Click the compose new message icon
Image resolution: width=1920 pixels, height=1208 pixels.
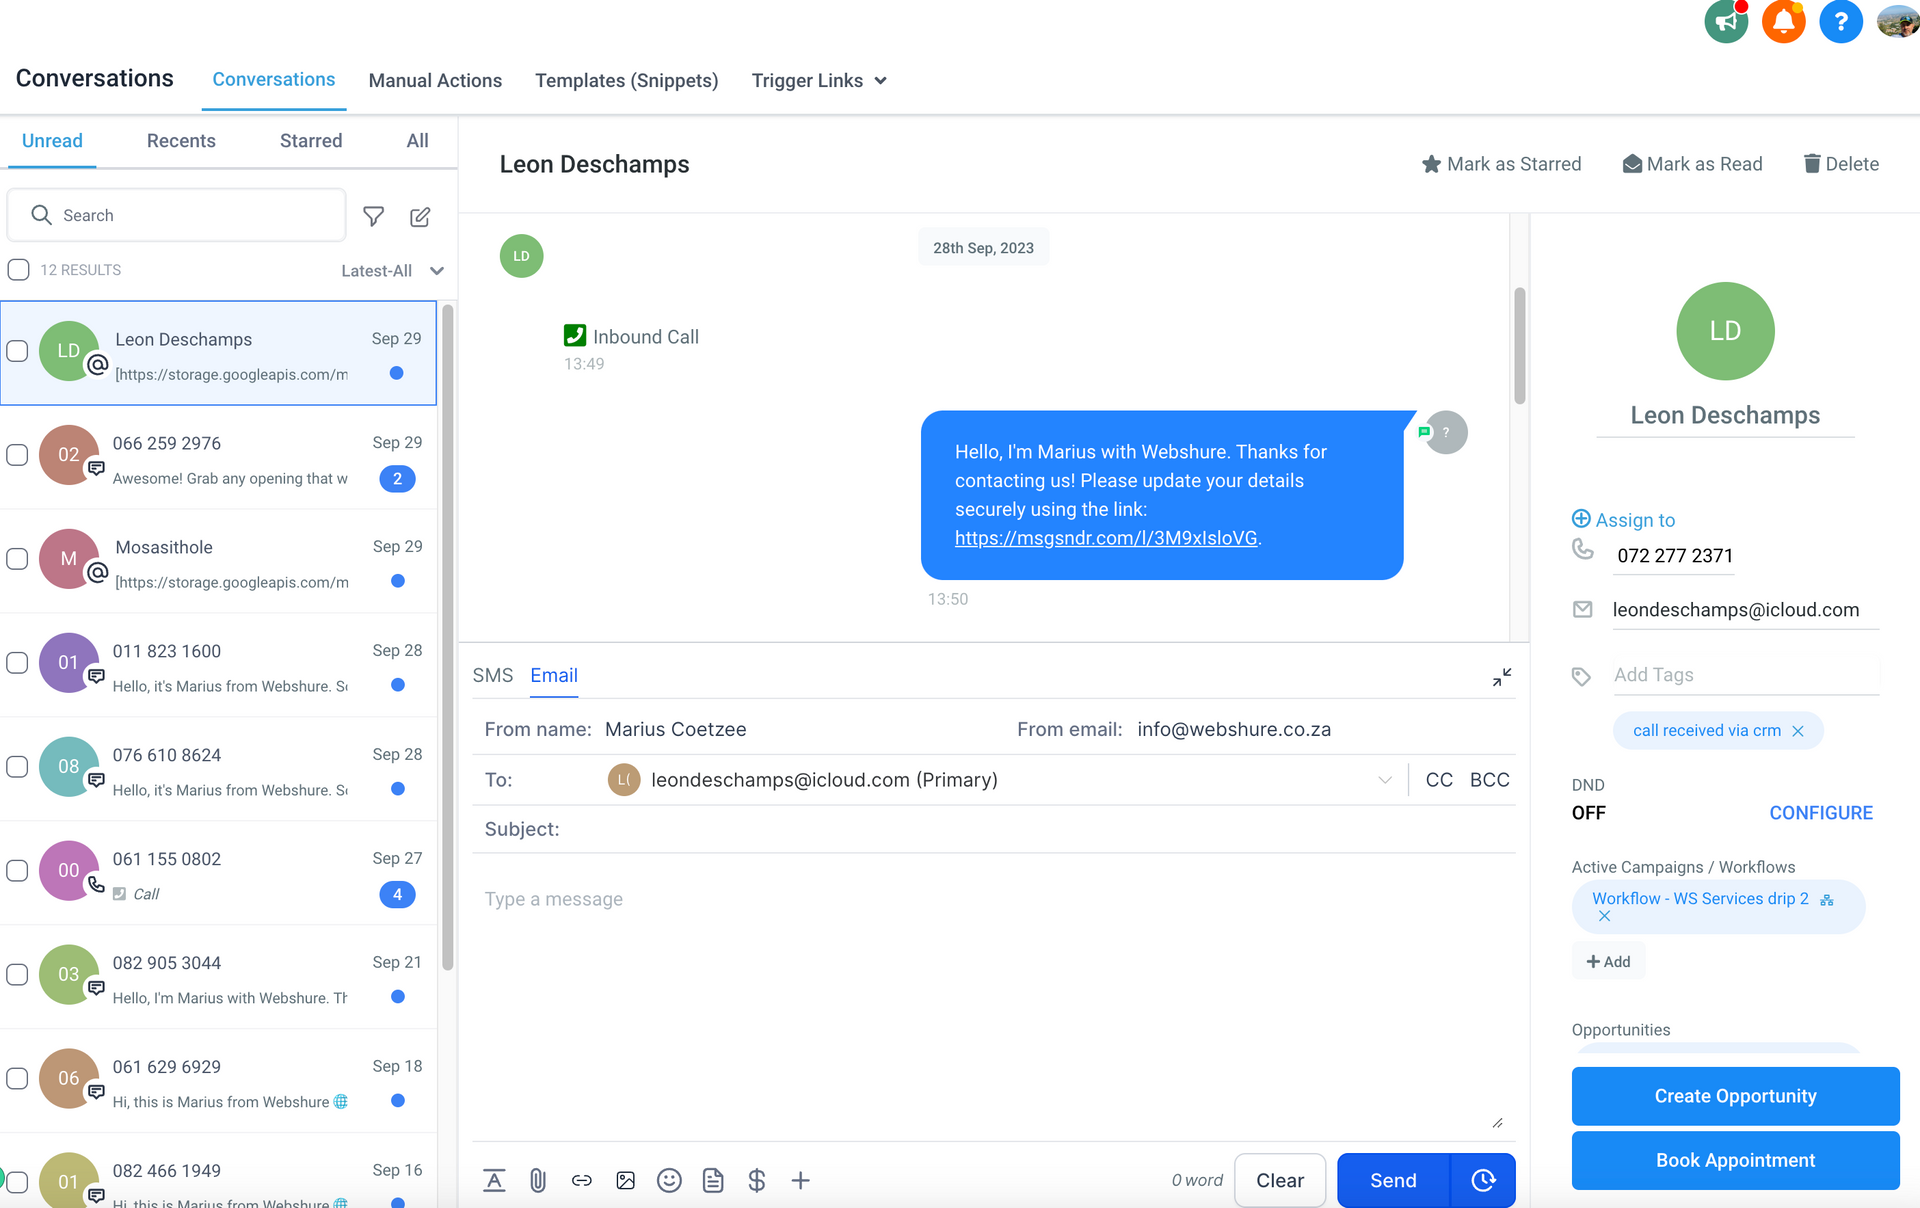[x=420, y=216]
